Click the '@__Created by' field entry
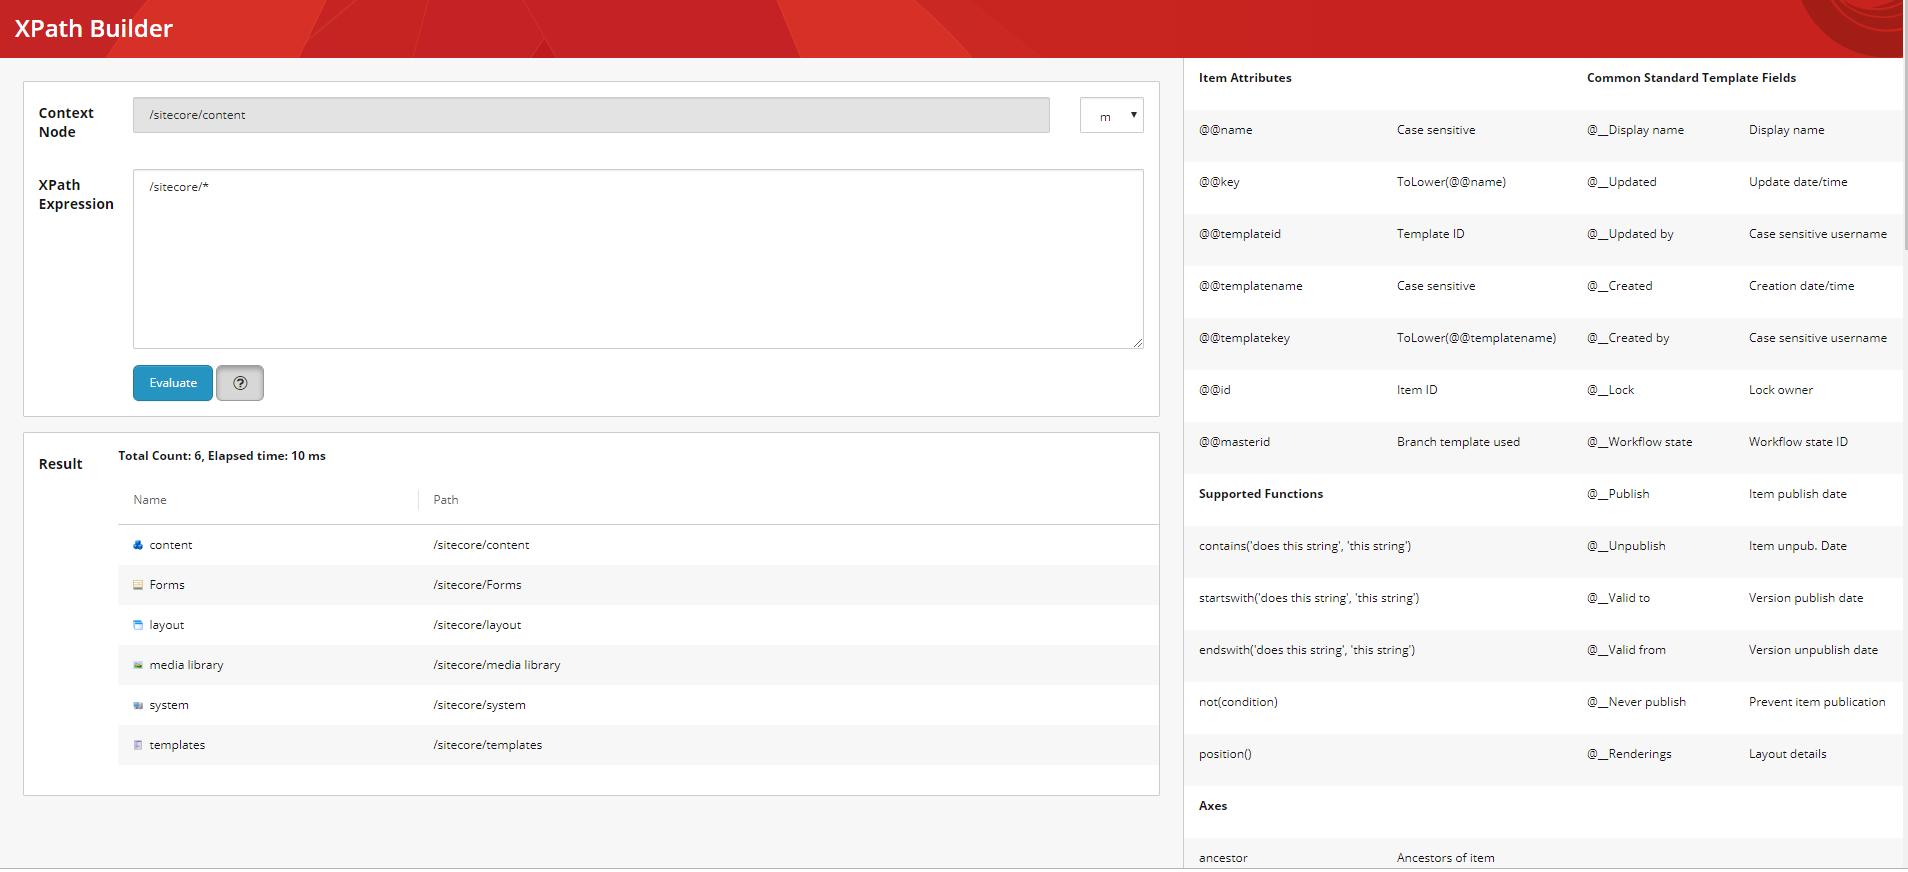 coord(1628,338)
